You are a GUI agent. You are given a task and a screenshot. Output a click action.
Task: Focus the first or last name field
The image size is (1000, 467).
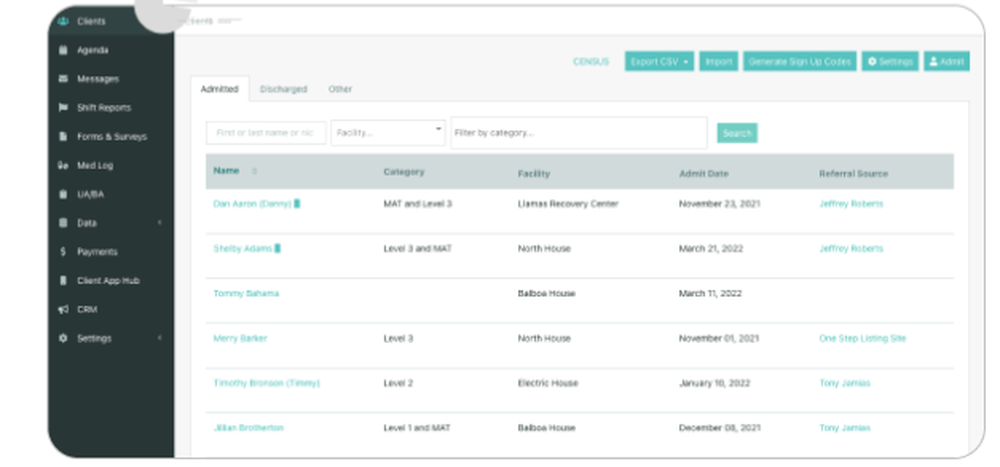(x=266, y=133)
